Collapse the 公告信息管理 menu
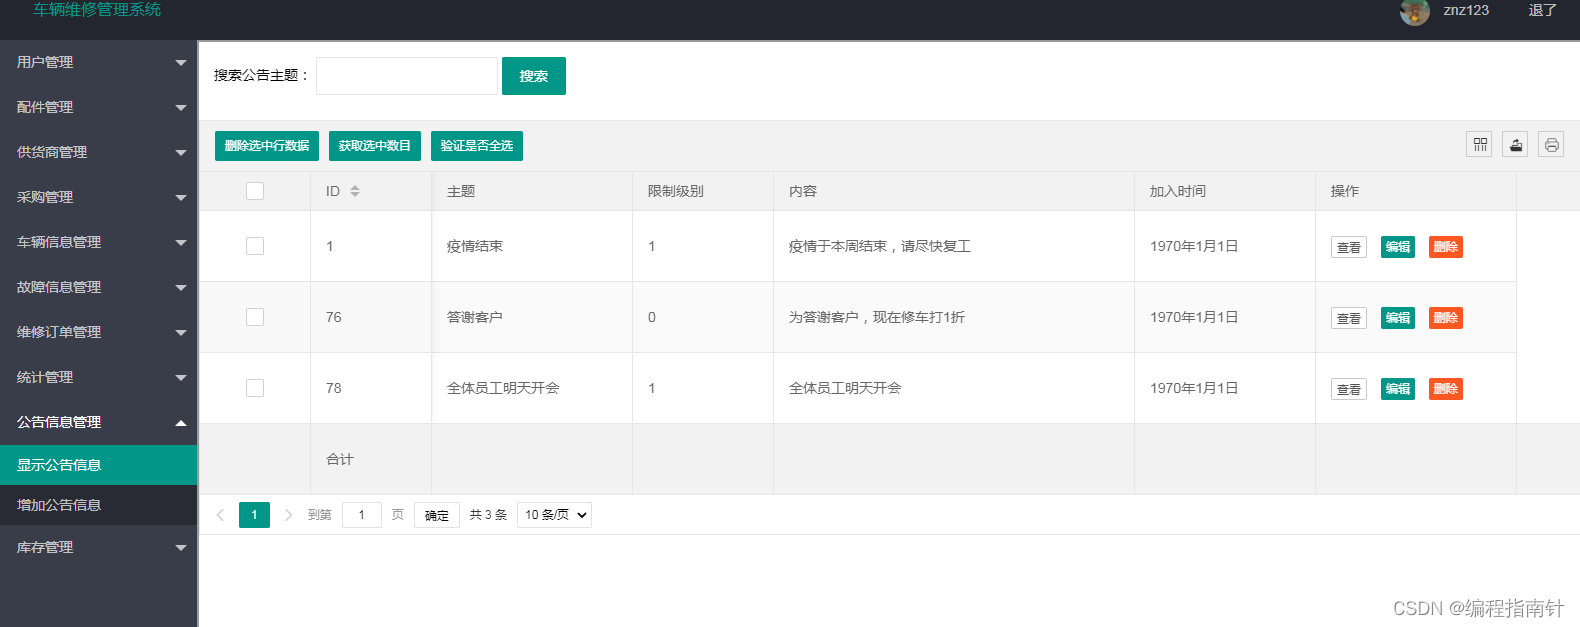The image size is (1580, 627). [x=98, y=422]
